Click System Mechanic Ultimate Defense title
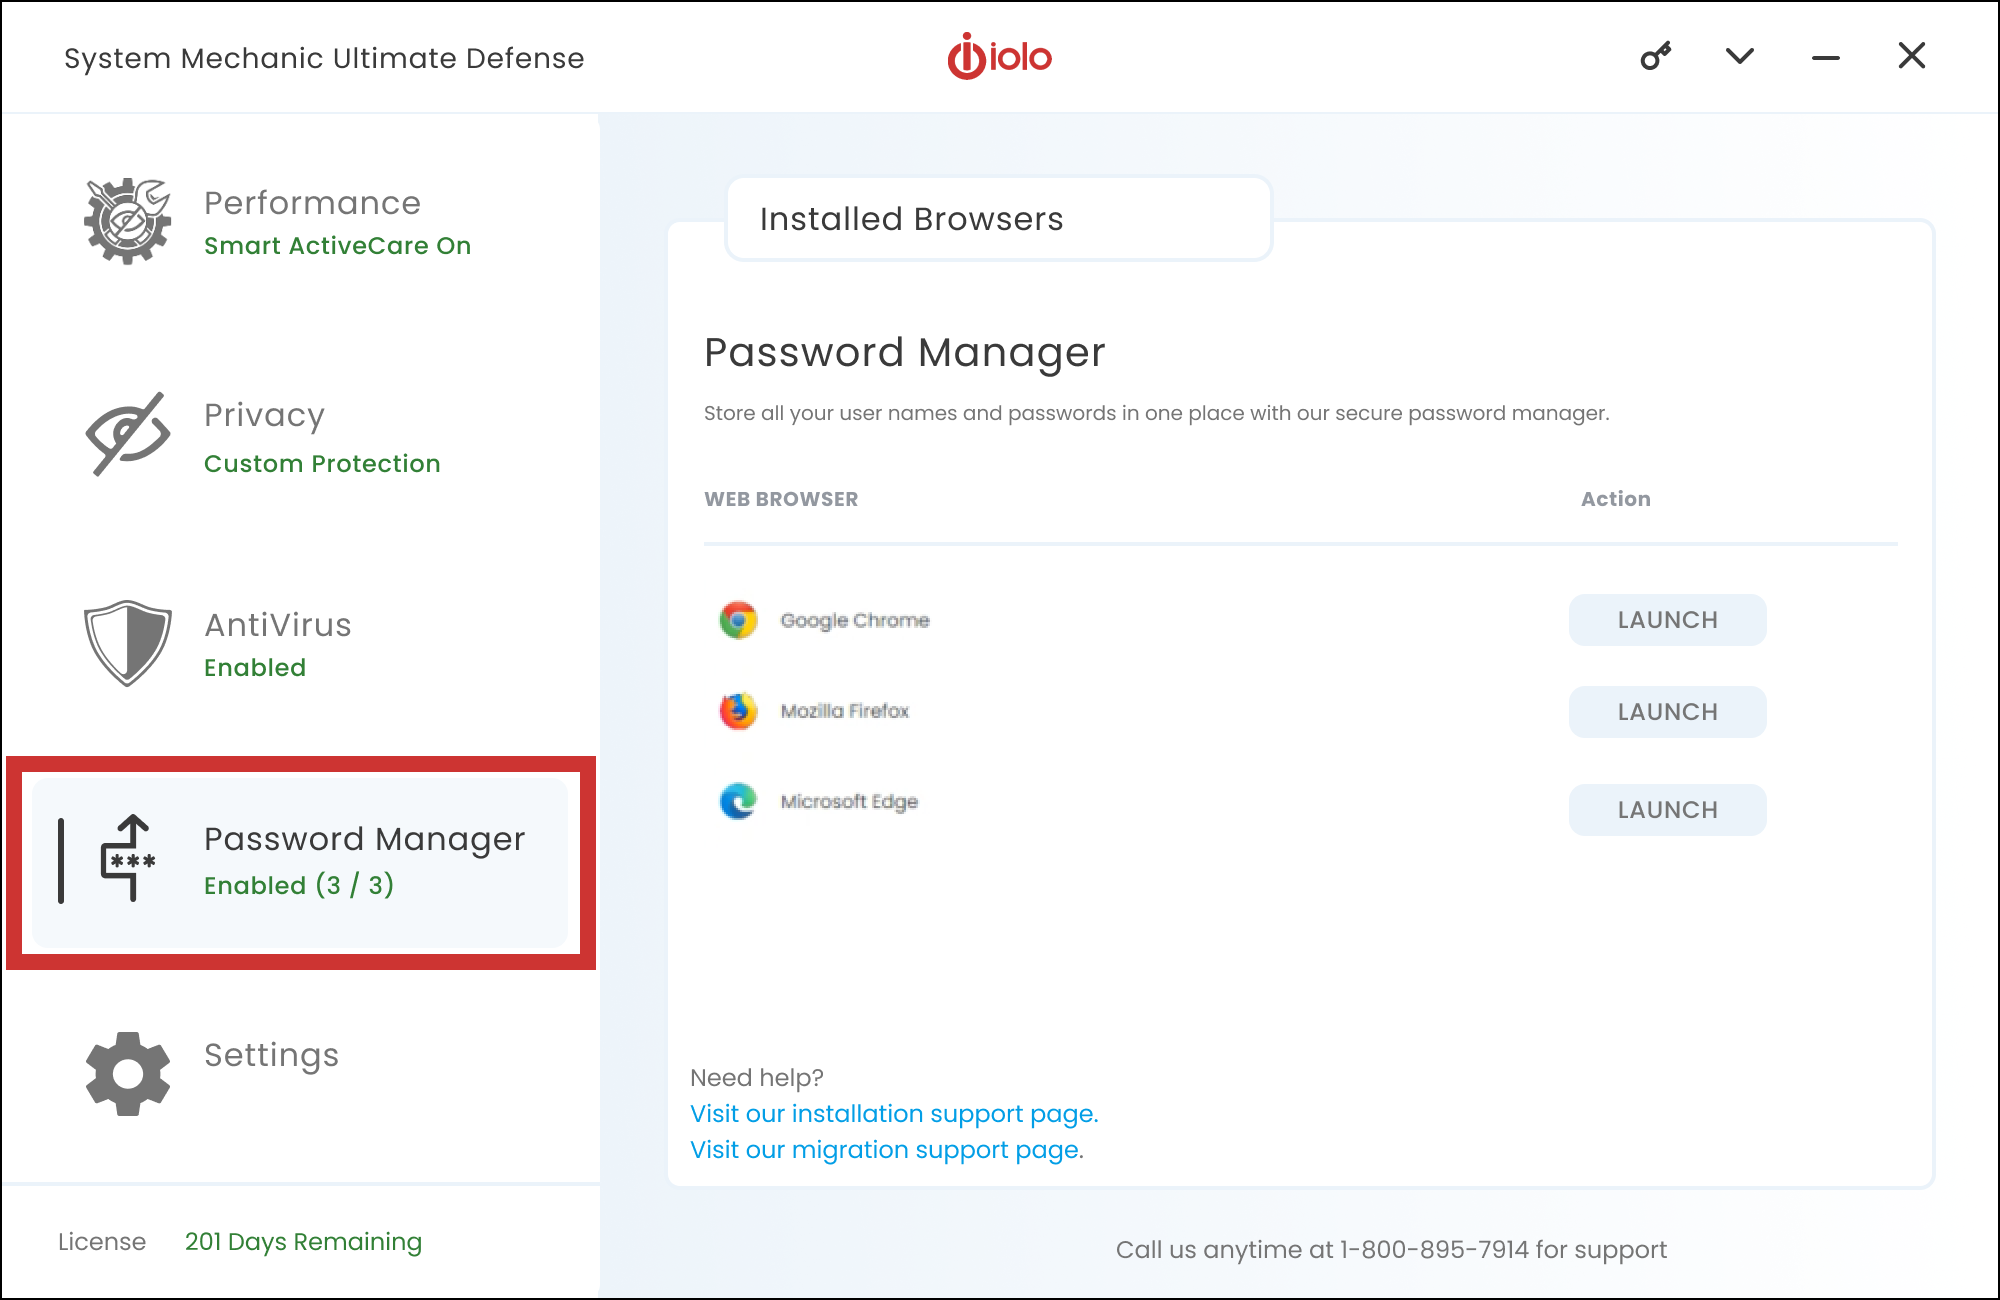The height and width of the screenshot is (1300, 2000). click(324, 58)
